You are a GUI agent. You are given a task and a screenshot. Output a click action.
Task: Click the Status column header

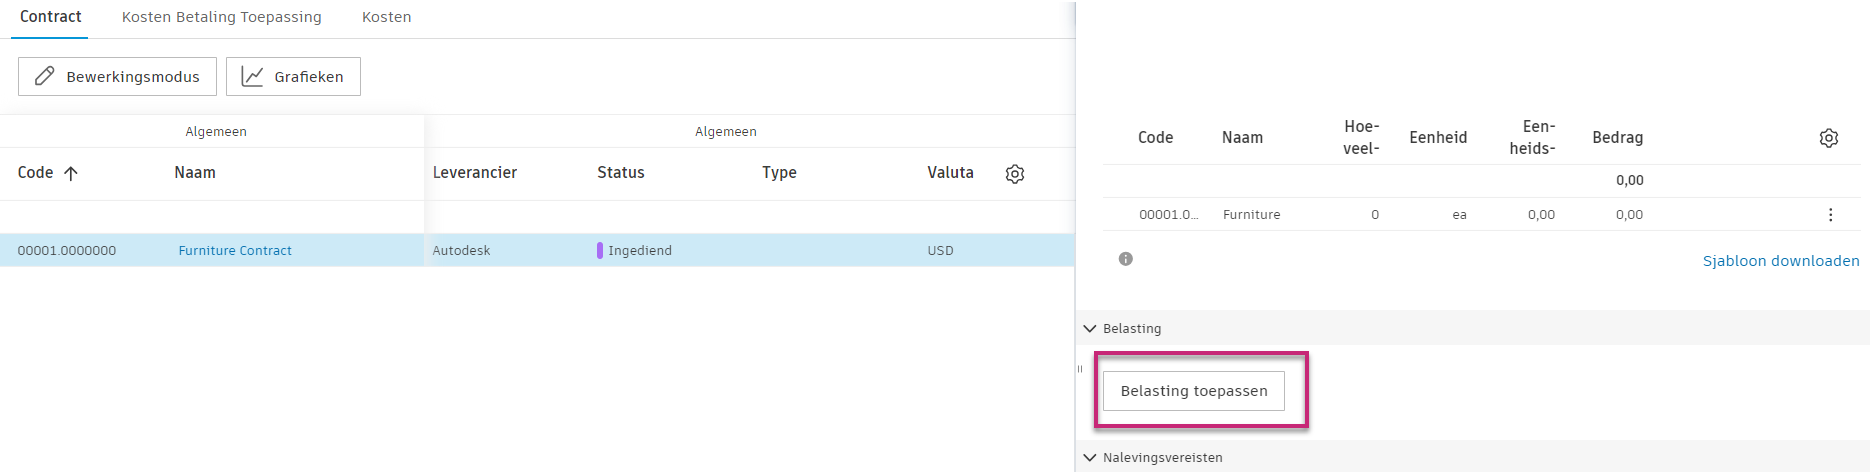point(621,173)
